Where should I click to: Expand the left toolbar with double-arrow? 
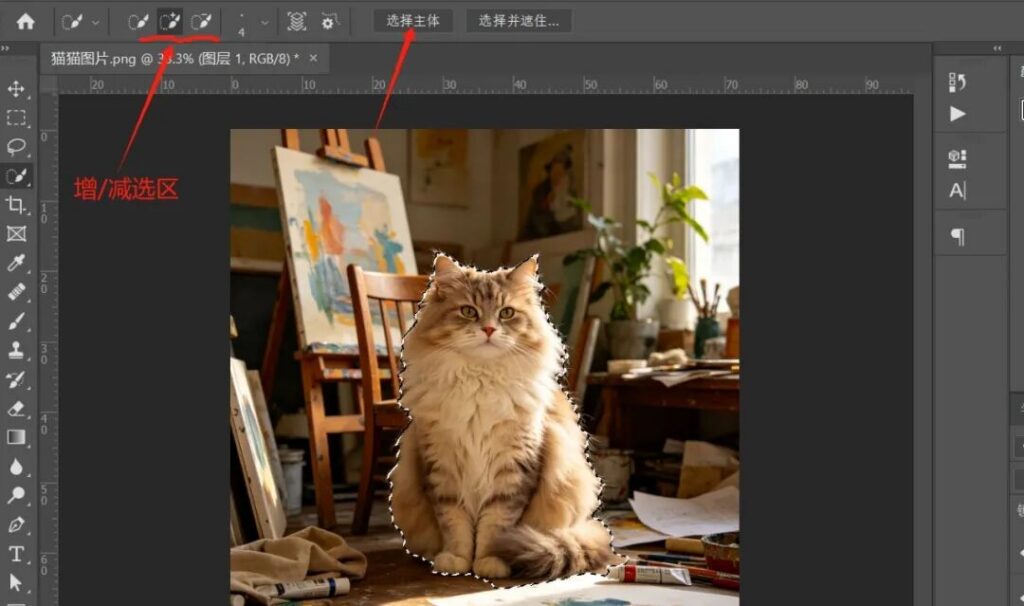click(5, 48)
